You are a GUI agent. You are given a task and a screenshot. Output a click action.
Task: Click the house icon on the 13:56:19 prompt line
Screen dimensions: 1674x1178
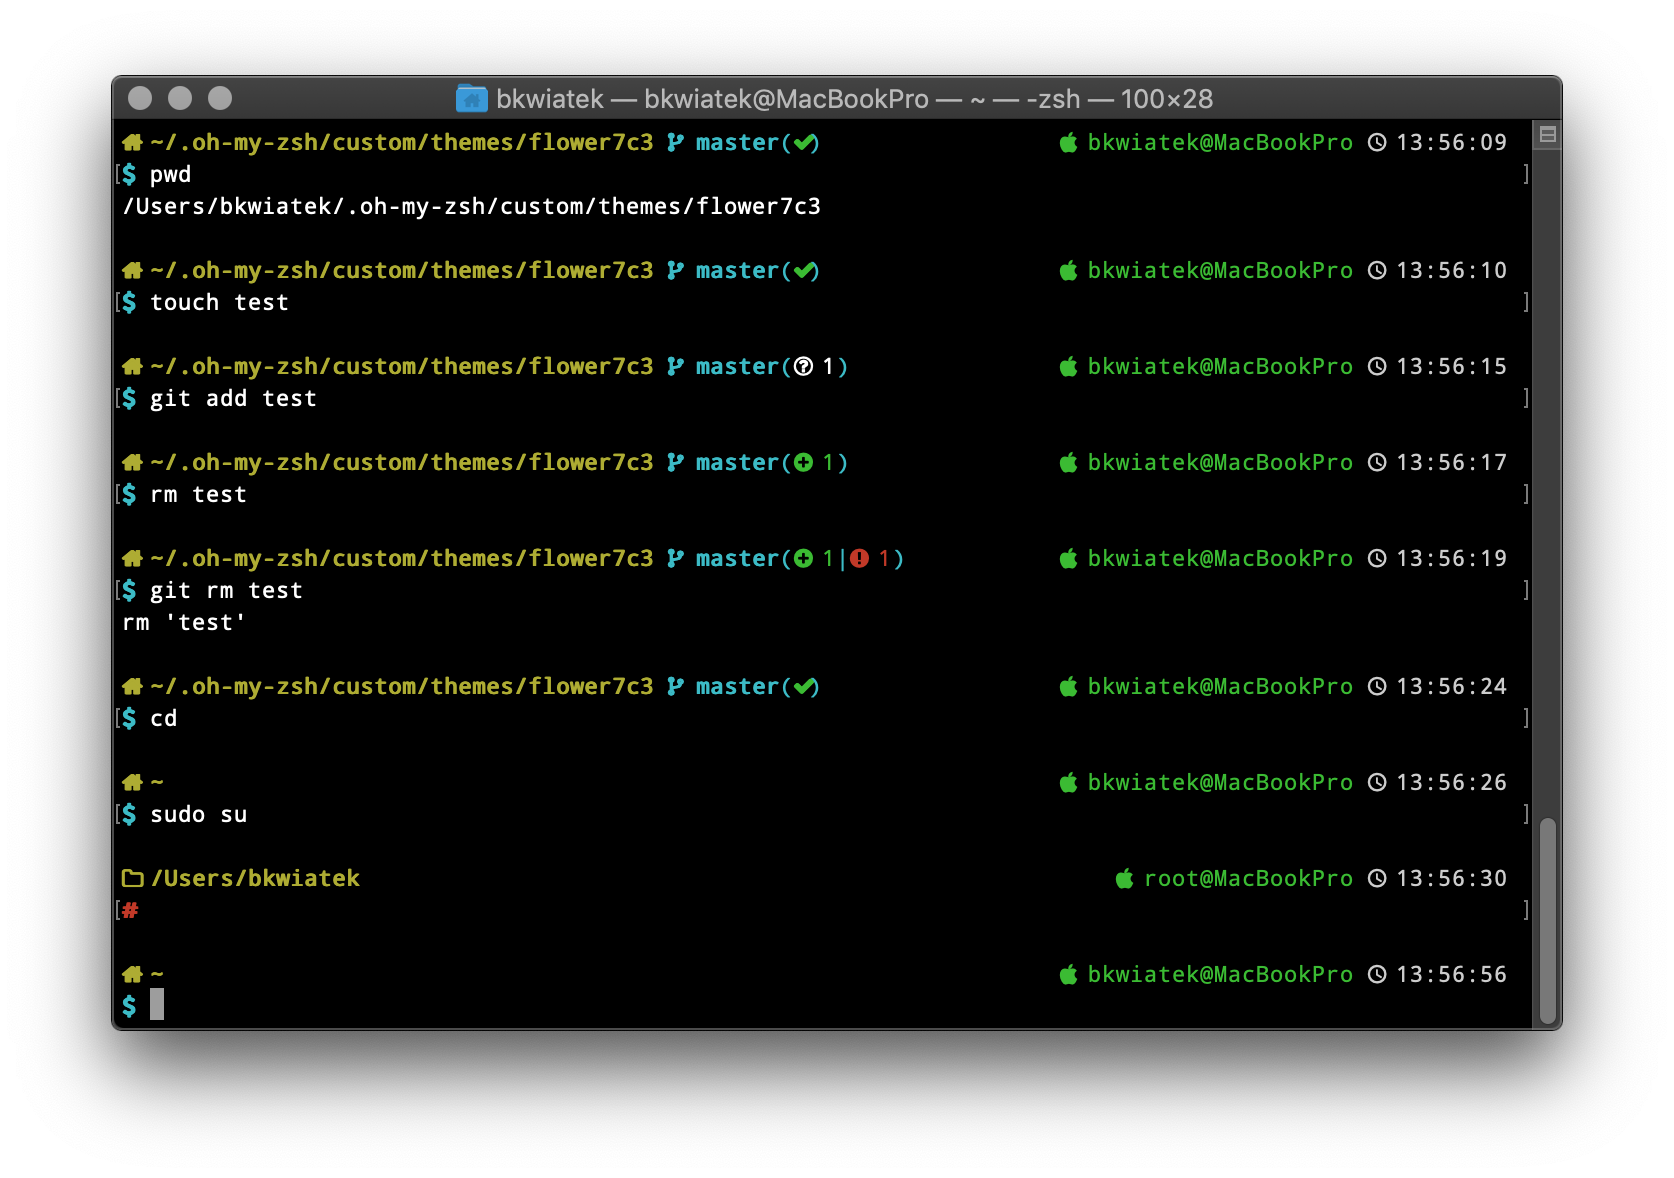point(132,558)
